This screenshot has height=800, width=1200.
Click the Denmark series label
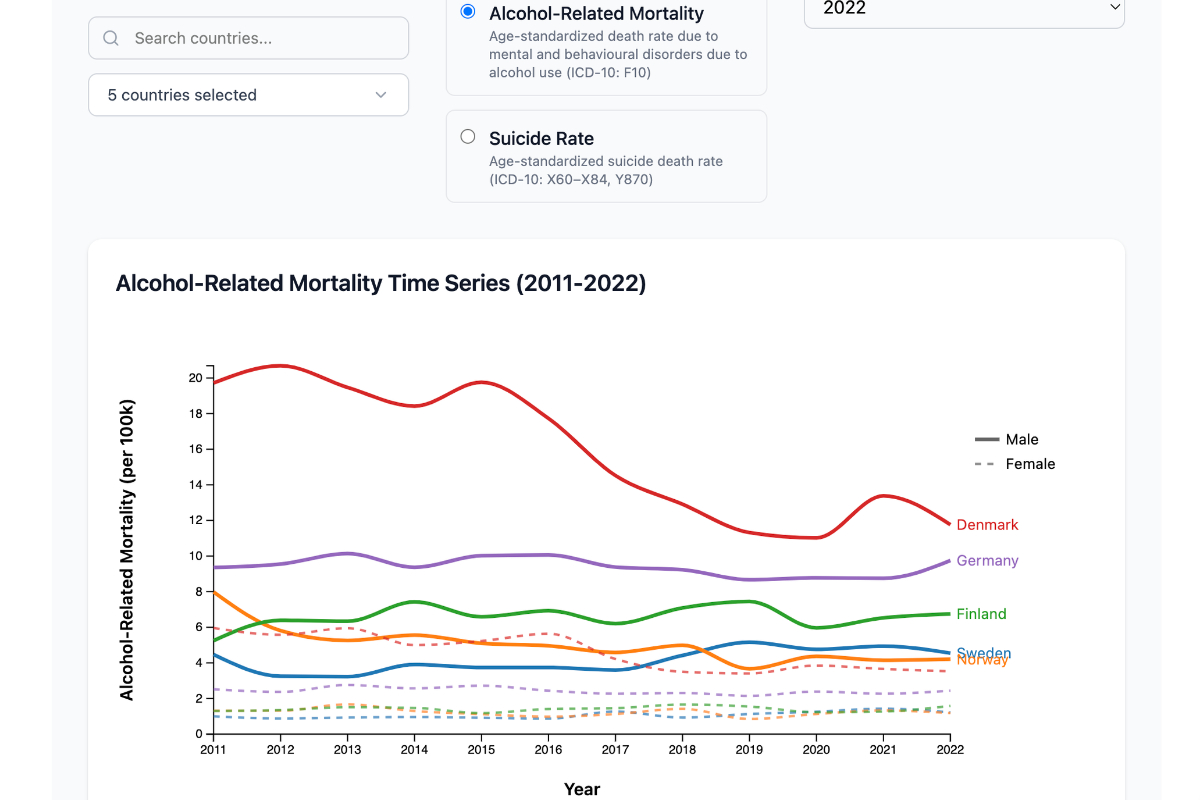(987, 525)
